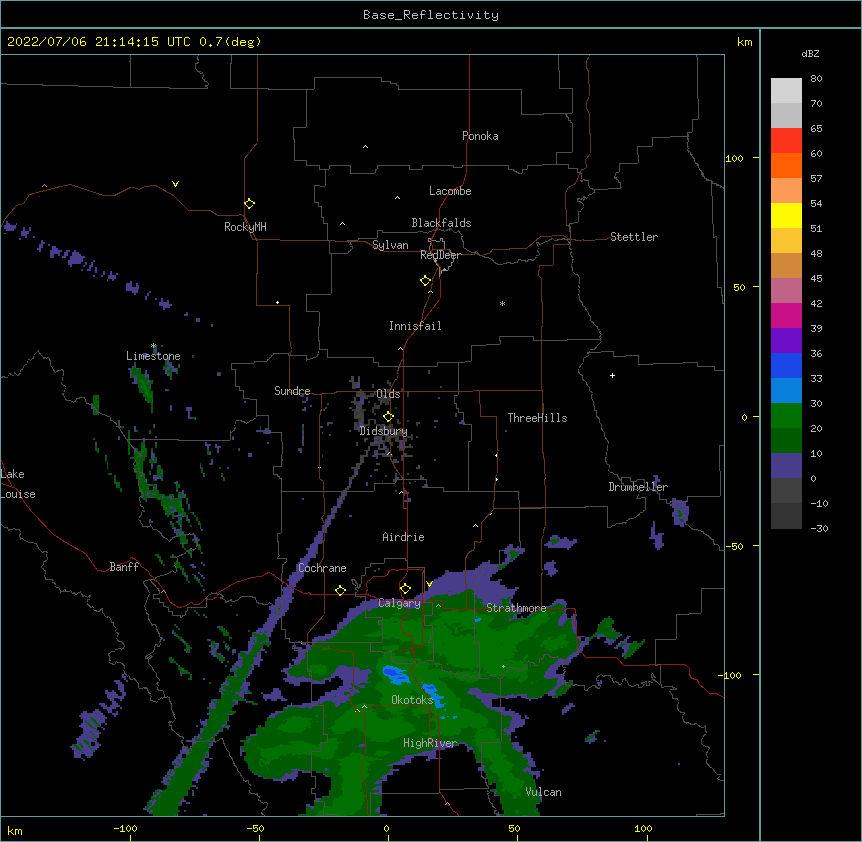Click the yellow V marker northwest of RockyMH
Viewport: 862px width, 842px height.
point(175,184)
